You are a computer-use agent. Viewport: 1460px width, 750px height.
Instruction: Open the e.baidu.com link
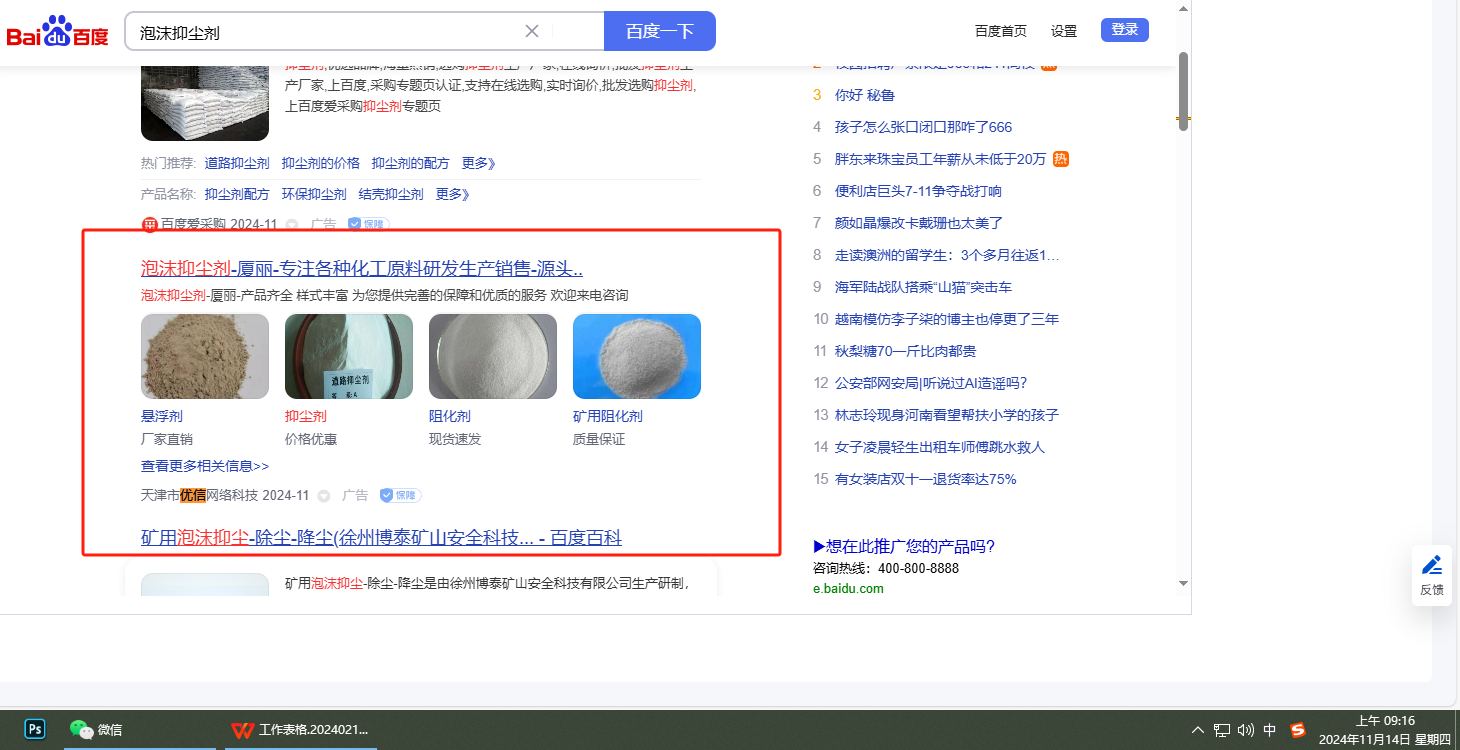(848, 588)
